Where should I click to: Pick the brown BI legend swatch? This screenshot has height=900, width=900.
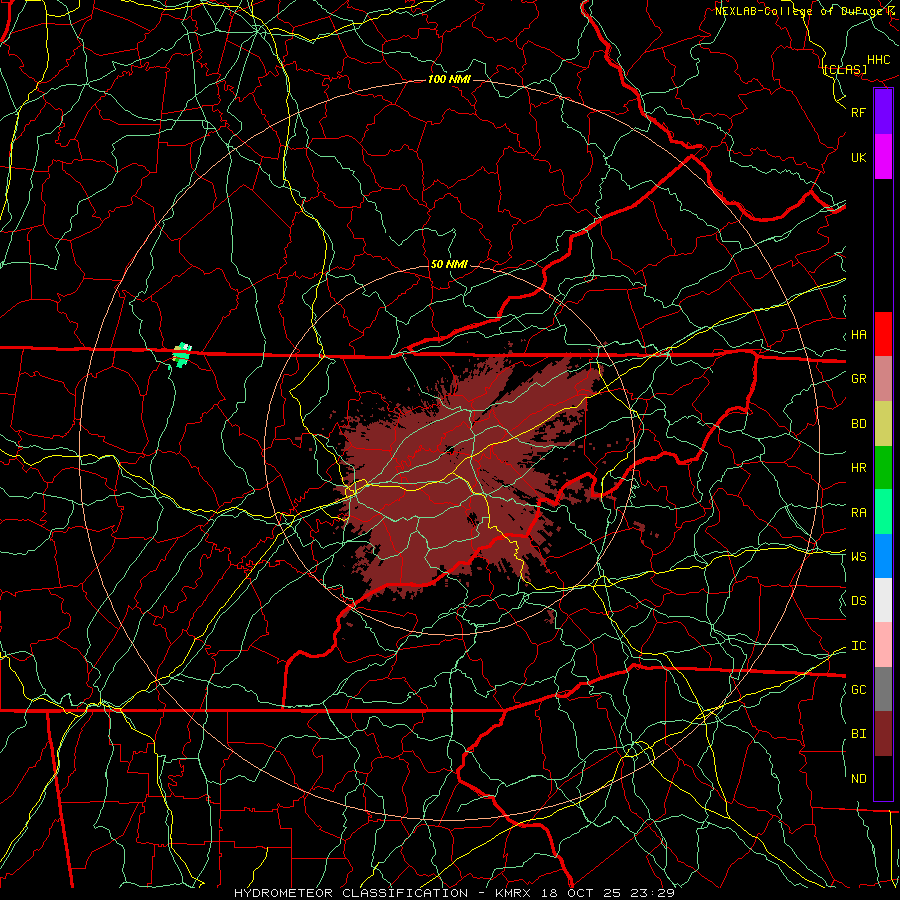(x=883, y=734)
